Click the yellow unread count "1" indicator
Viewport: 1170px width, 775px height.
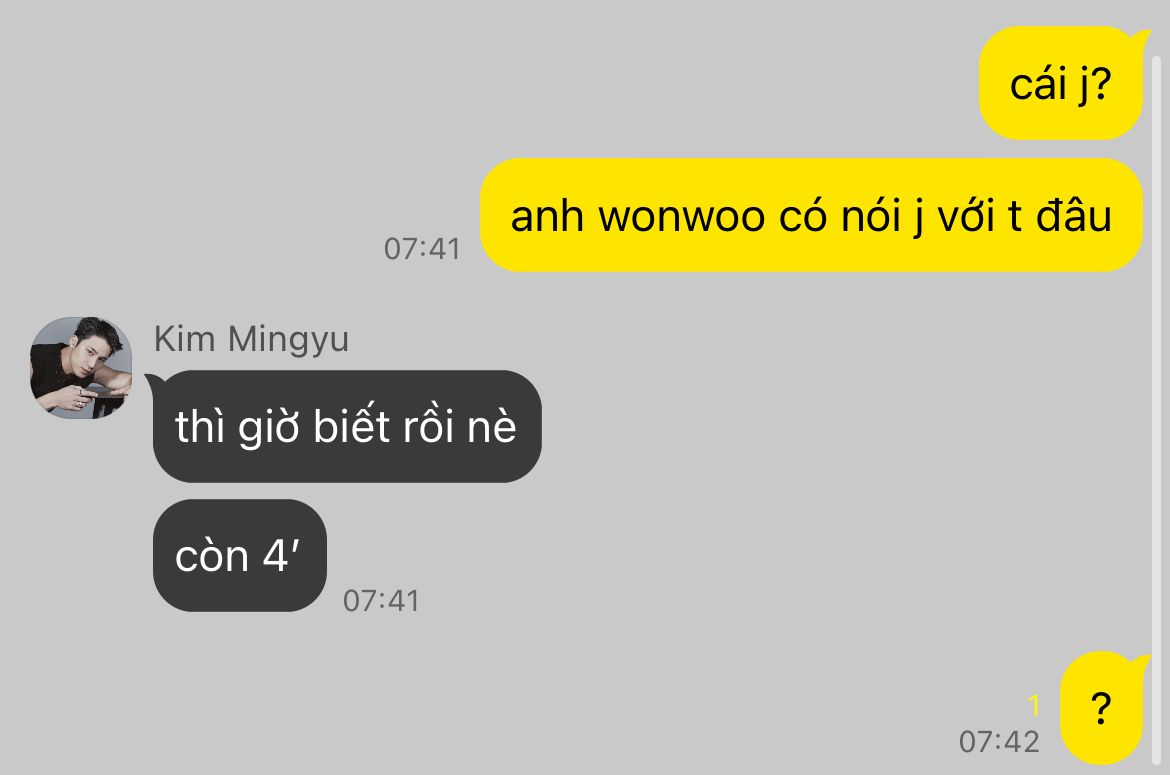click(1033, 705)
